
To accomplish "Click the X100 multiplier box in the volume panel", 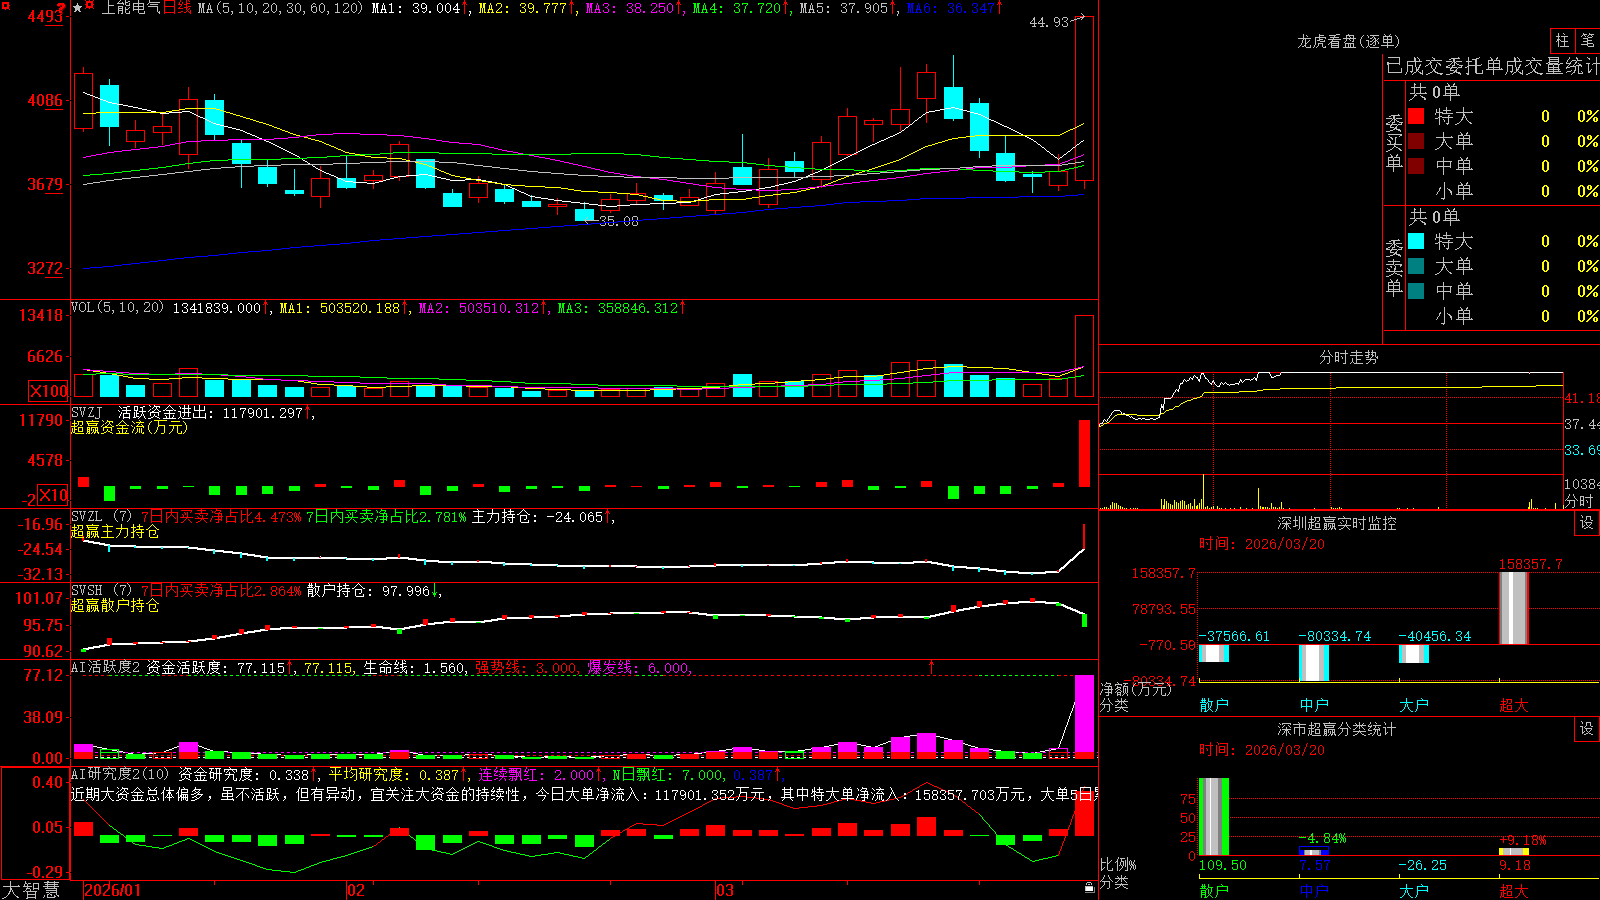I will (x=49, y=391).
